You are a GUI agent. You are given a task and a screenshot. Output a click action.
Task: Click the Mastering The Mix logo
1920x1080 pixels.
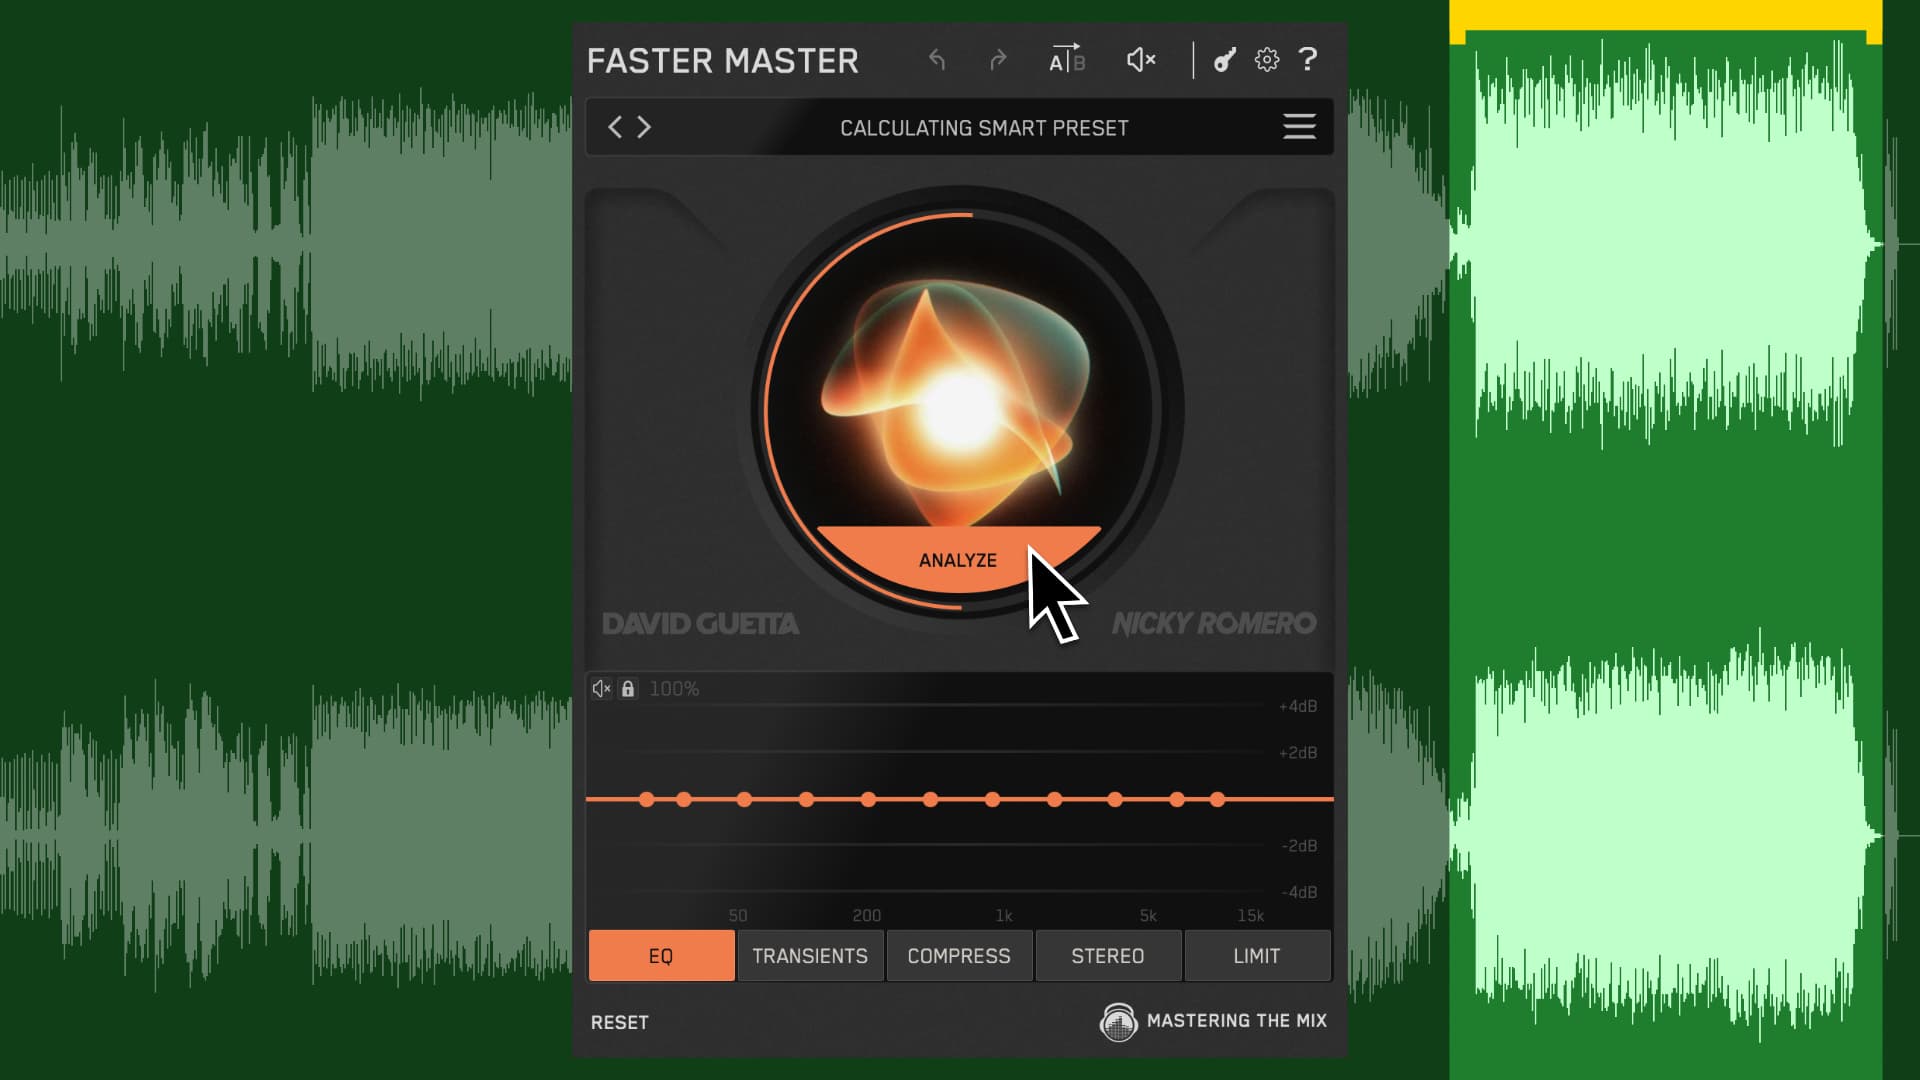coord(1119,1022)
